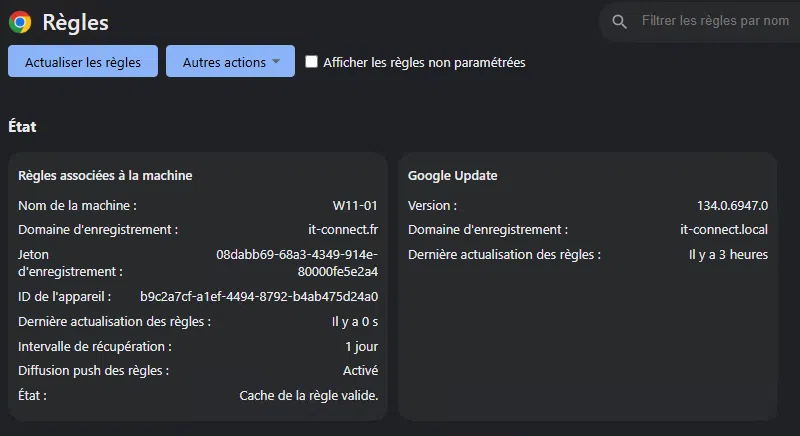This screenshot has height=436, width=800.
Task: Select the "Google Update" card title
Action: [x=453, y=176]
